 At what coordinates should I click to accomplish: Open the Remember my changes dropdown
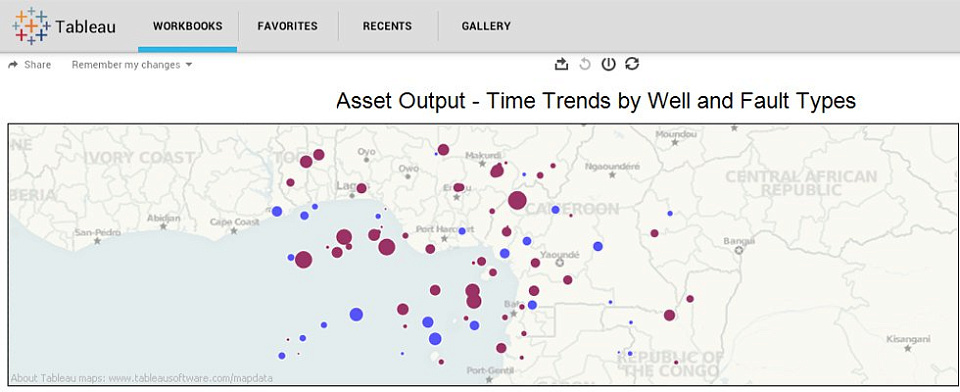(x=132, y=65)
